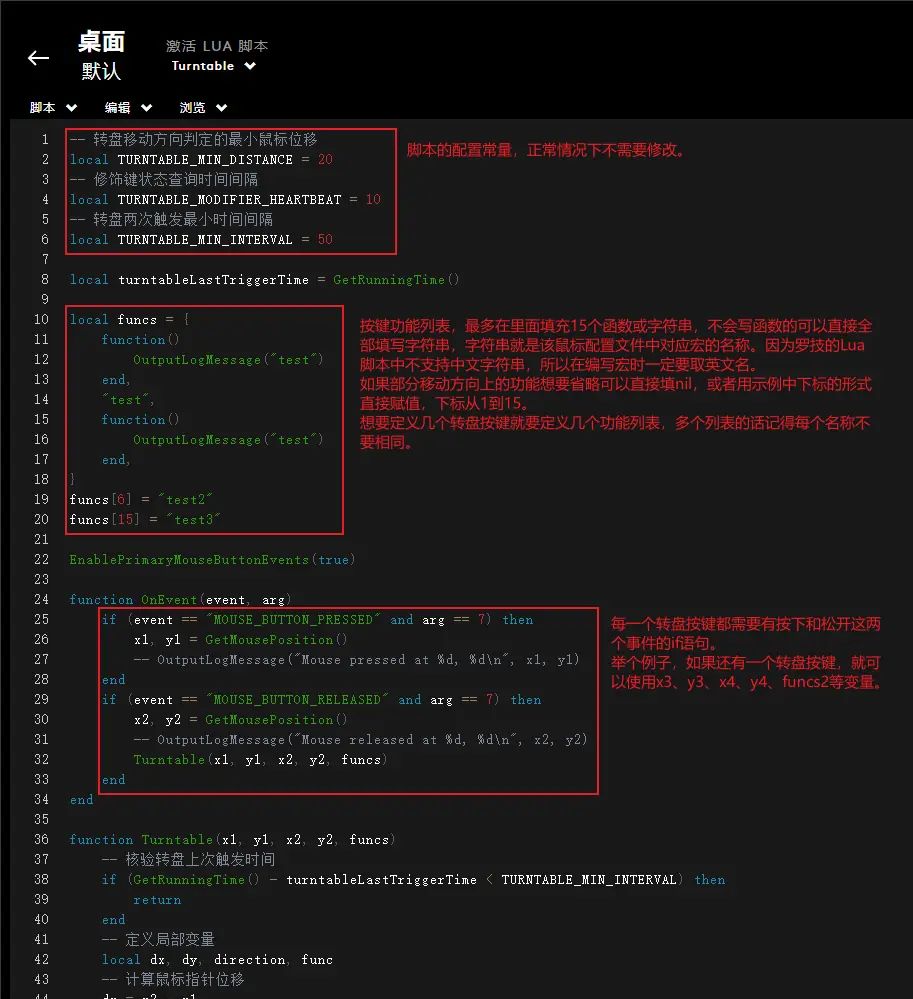Viewport: 913px width, 999px height.
Task: Click the 'local funcs = {' line
Action: tap(129, 319)
